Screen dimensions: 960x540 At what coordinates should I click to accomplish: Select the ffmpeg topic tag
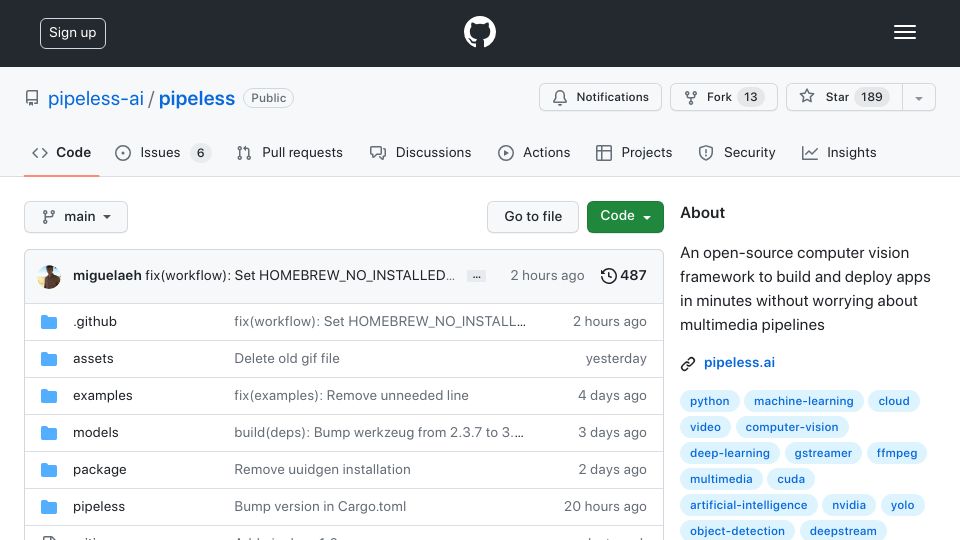click(x=897, y=453)
